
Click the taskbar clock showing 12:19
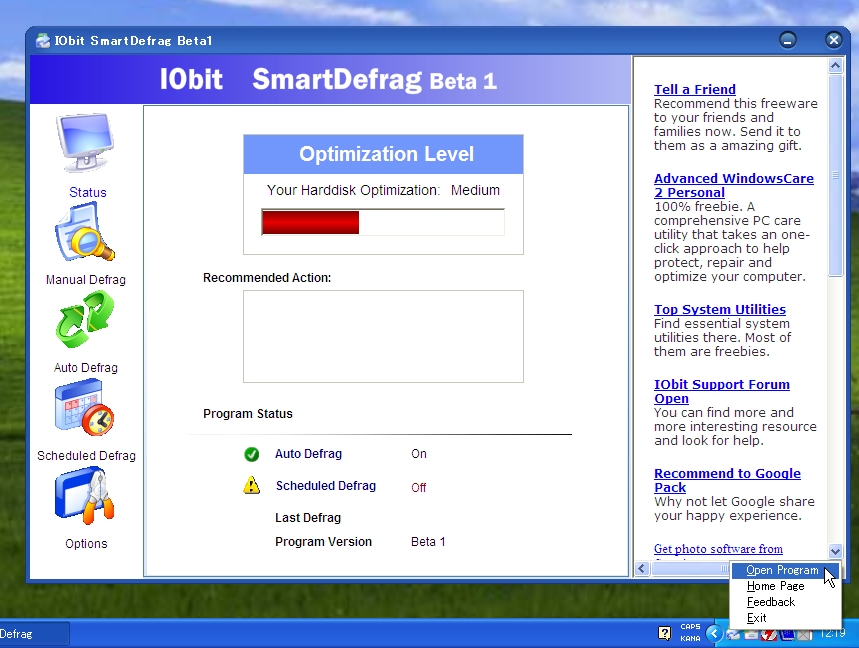point(833,634)
